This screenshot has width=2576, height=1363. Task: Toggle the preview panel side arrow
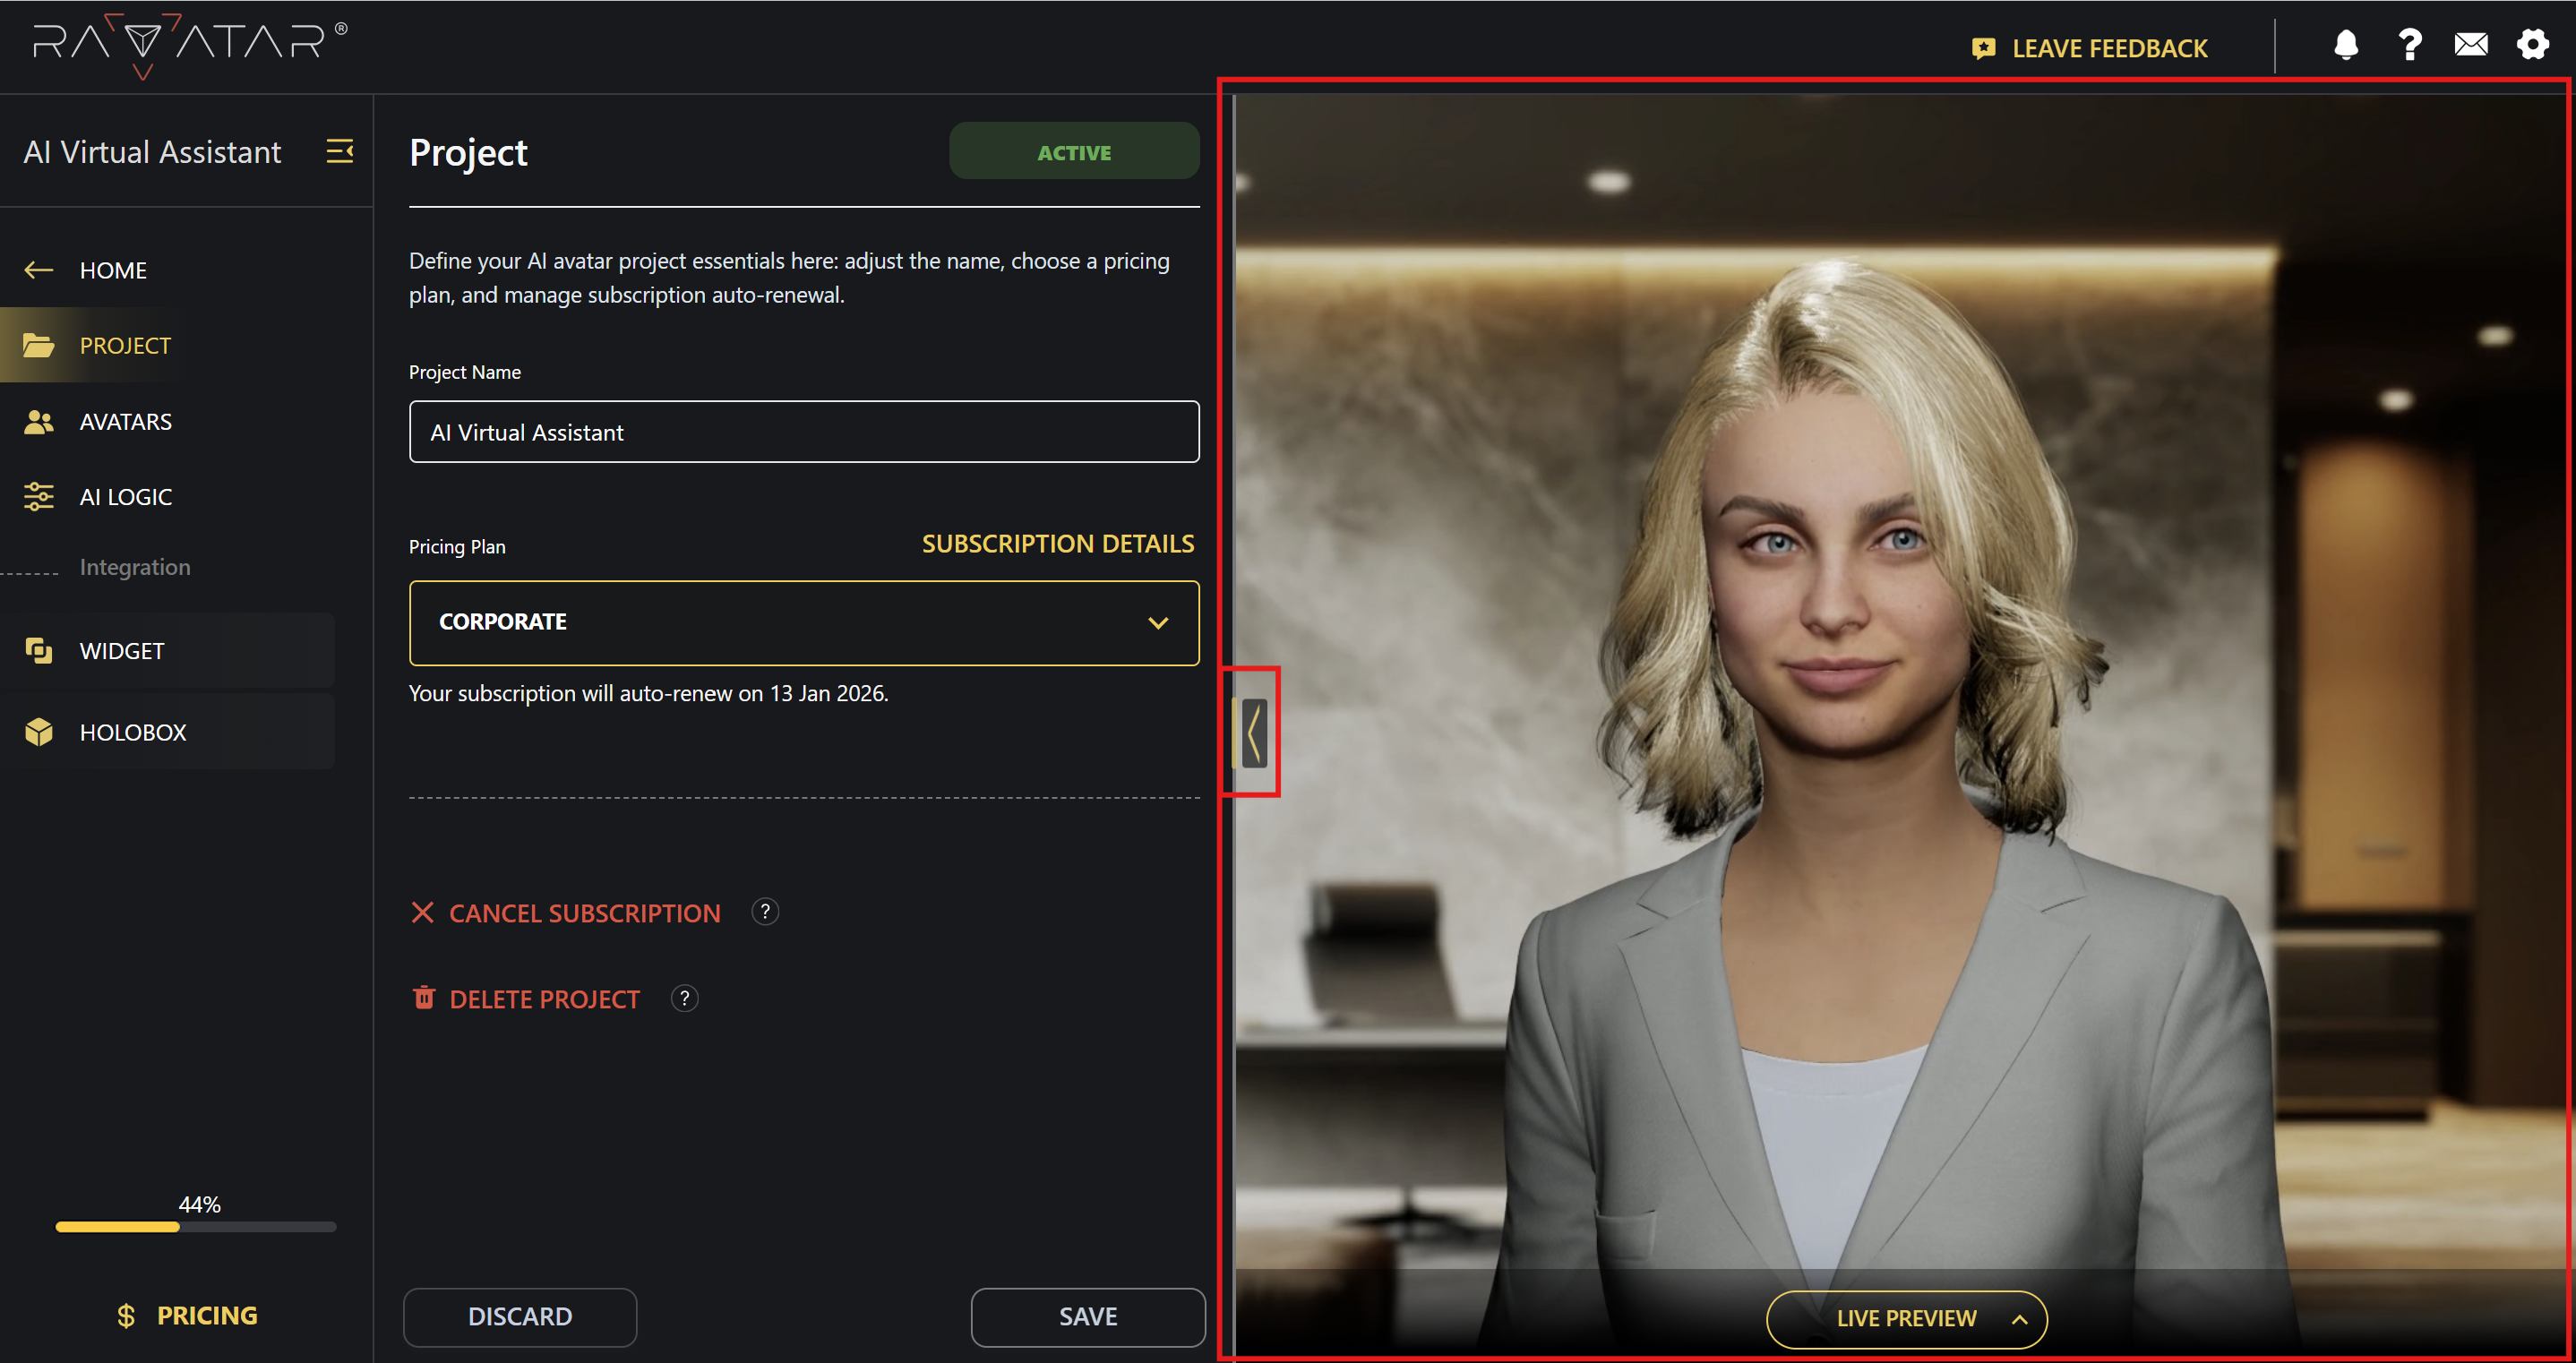point(1254,733)
